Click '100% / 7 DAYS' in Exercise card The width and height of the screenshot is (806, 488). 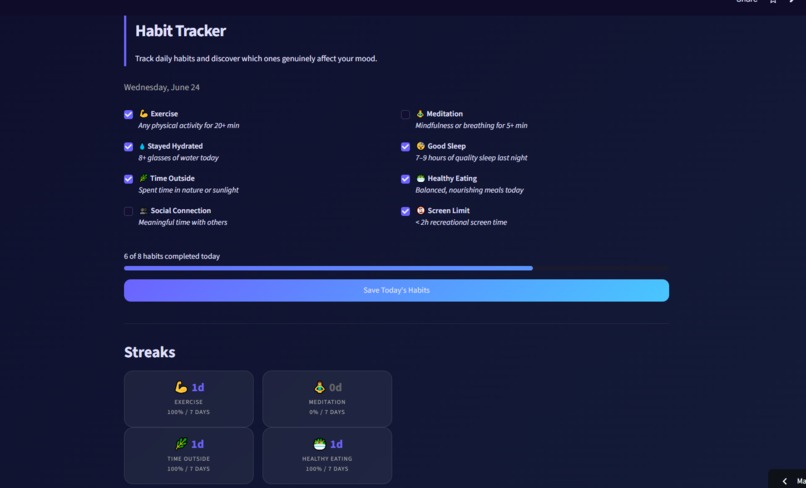[189, 412]
